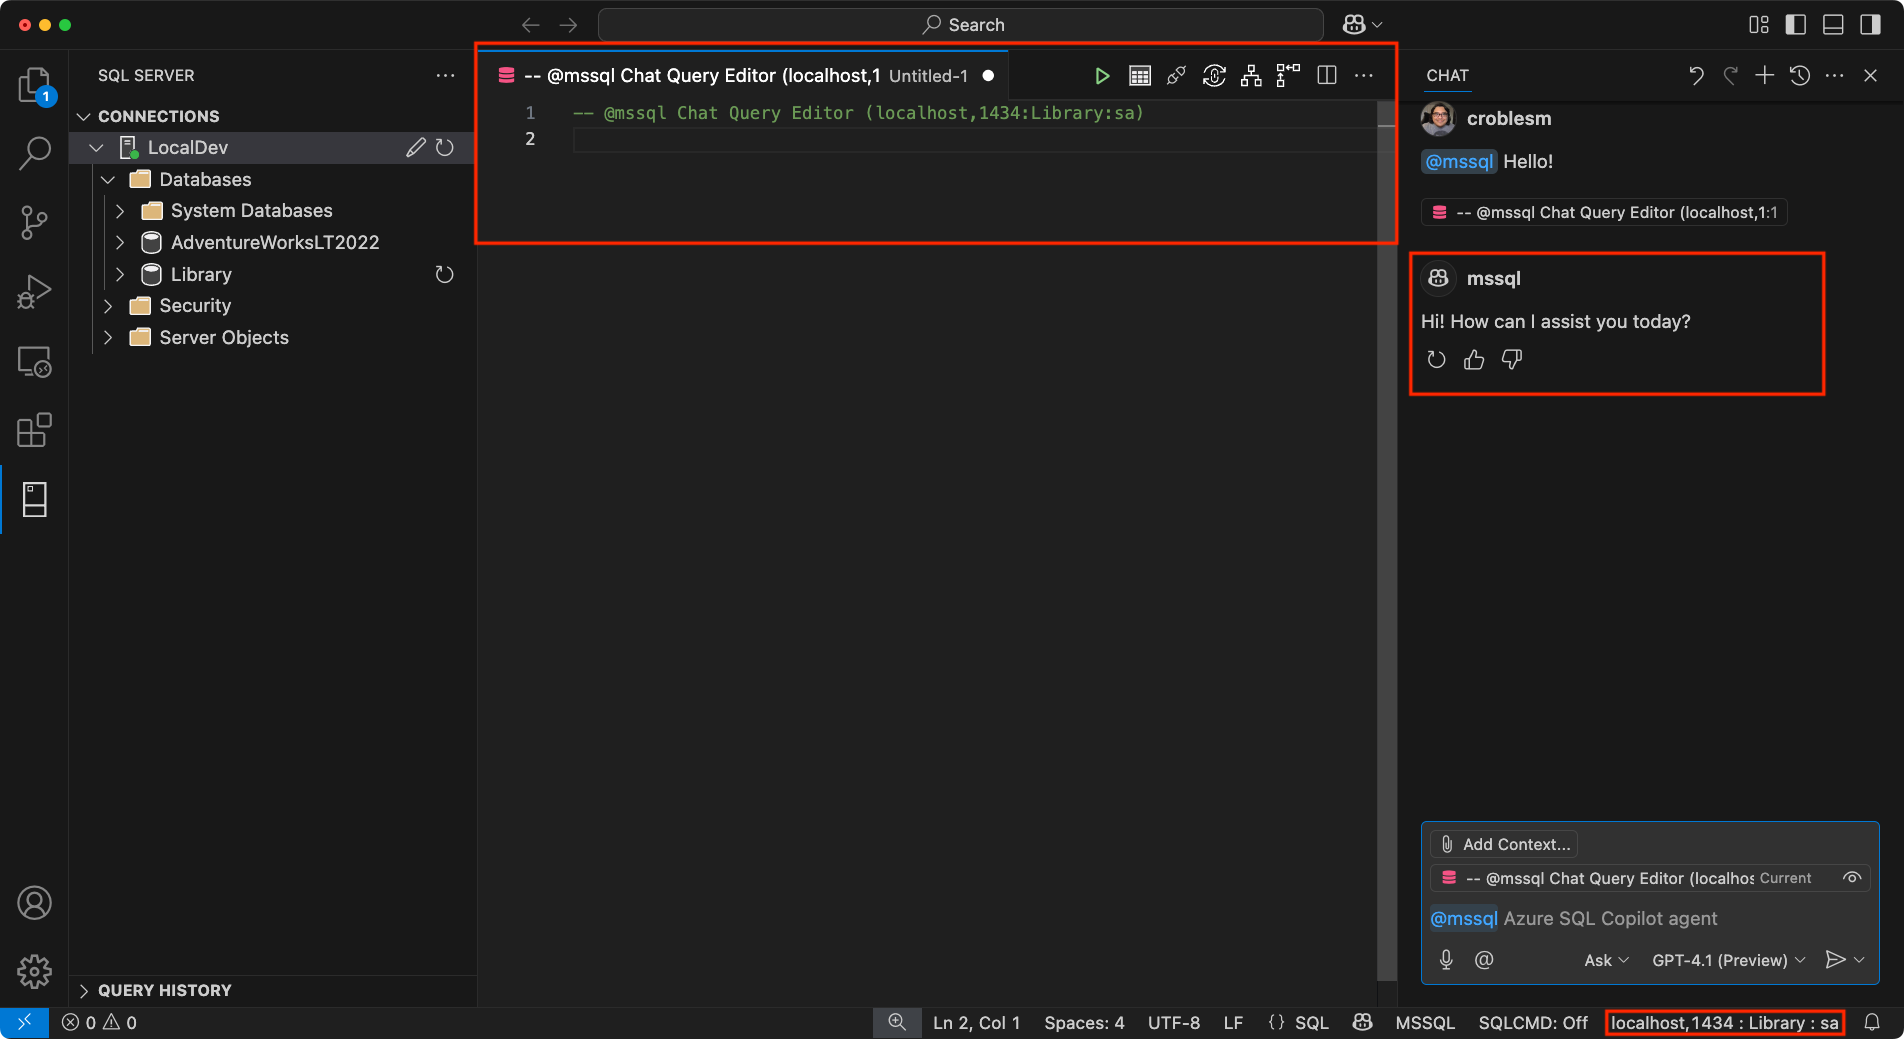Click the results grid icon in editor toolbar
The height and width of the screenshot is (1039, 1904).
point(1140,76)
